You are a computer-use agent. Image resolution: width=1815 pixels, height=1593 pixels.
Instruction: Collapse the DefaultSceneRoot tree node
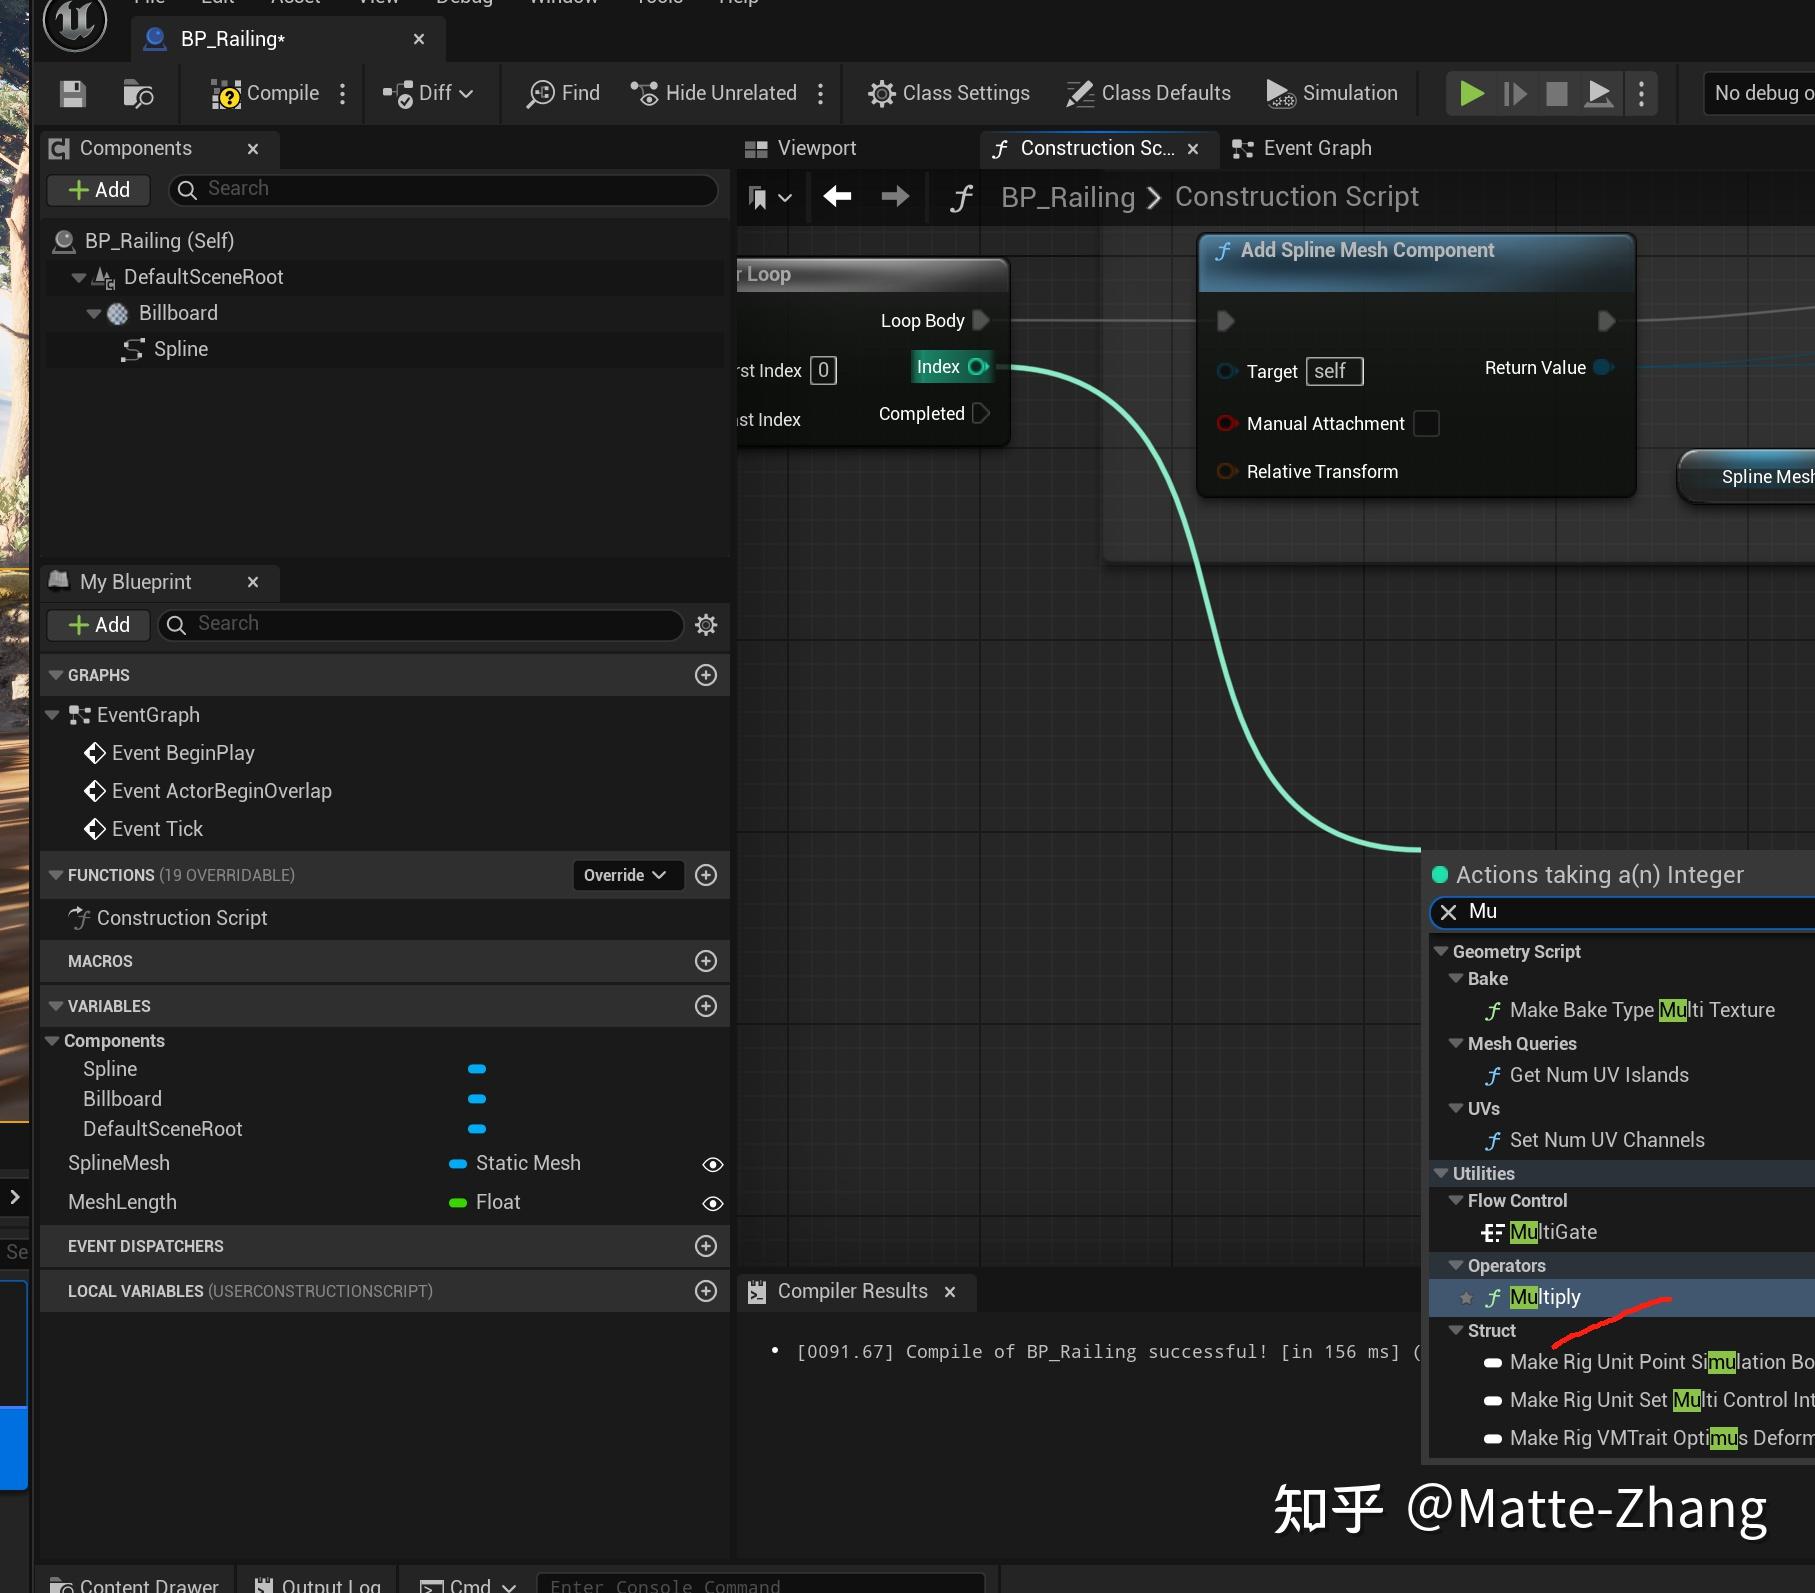click(x=79, y=278)
